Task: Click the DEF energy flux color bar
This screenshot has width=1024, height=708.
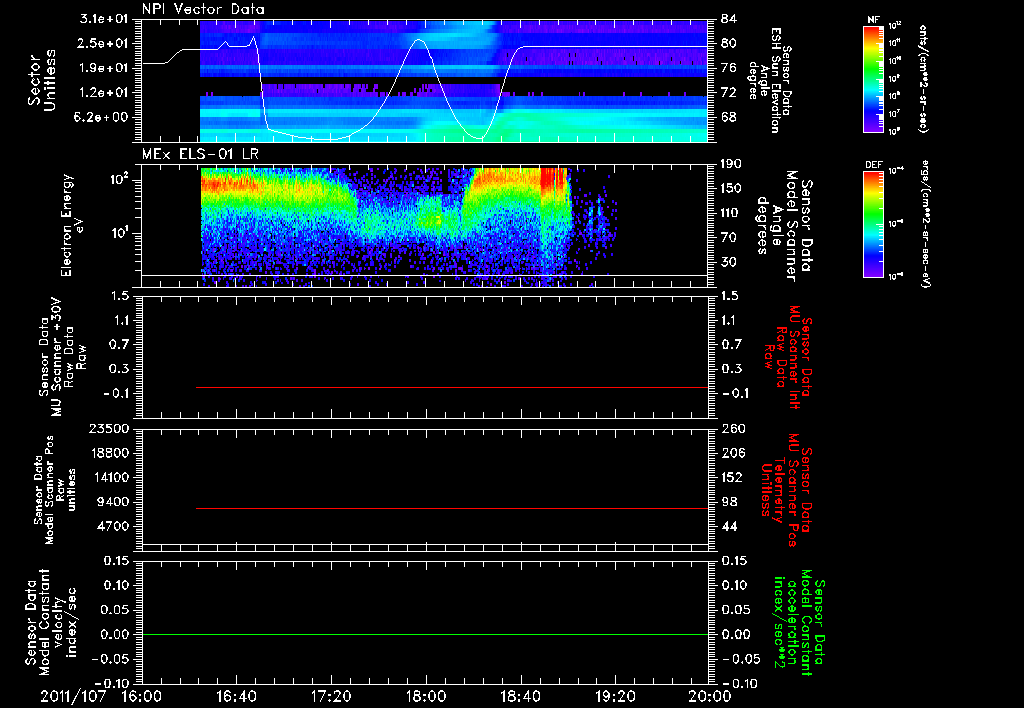Action: click(x=874, y=224)
